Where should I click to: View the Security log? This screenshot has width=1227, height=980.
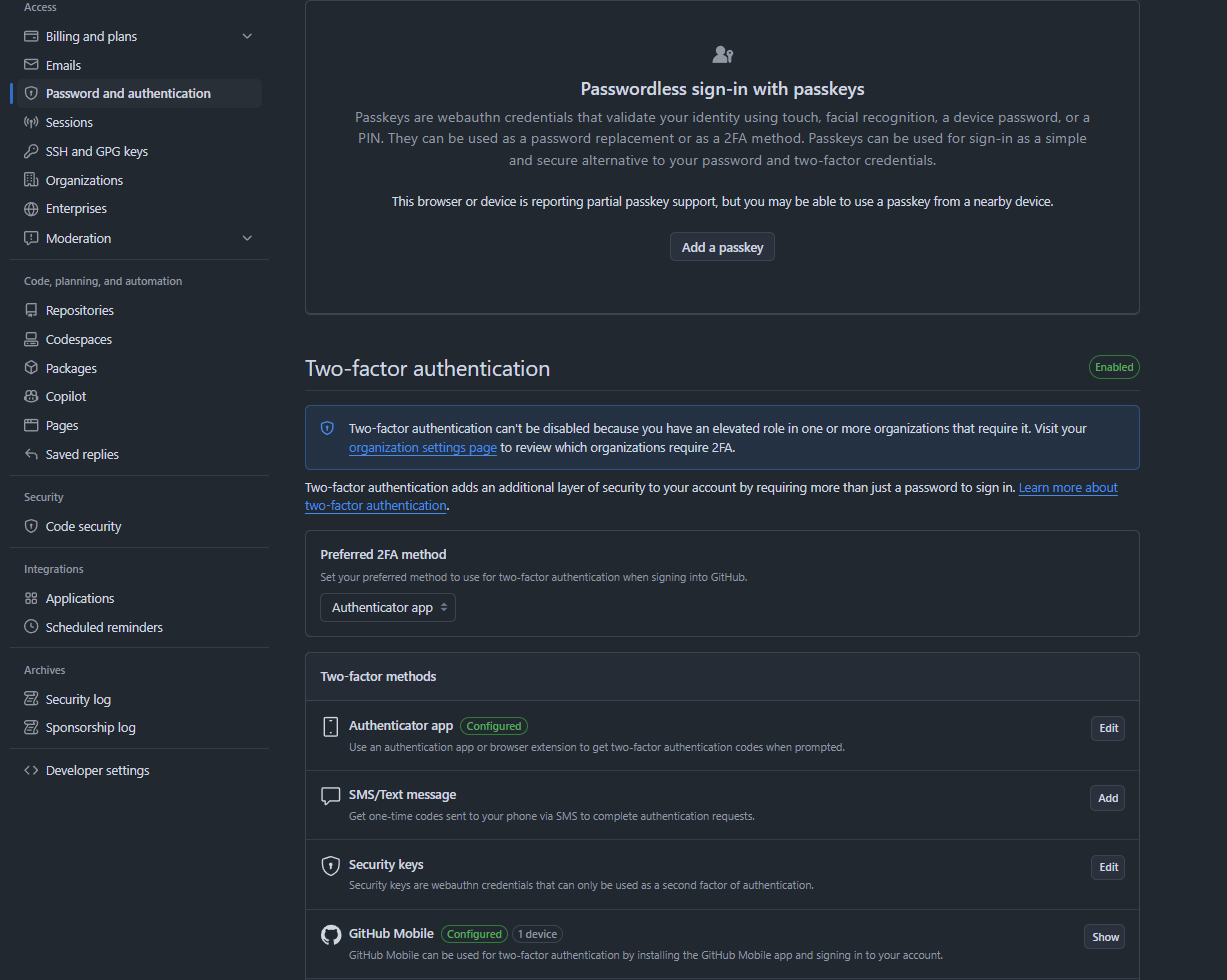139,700
